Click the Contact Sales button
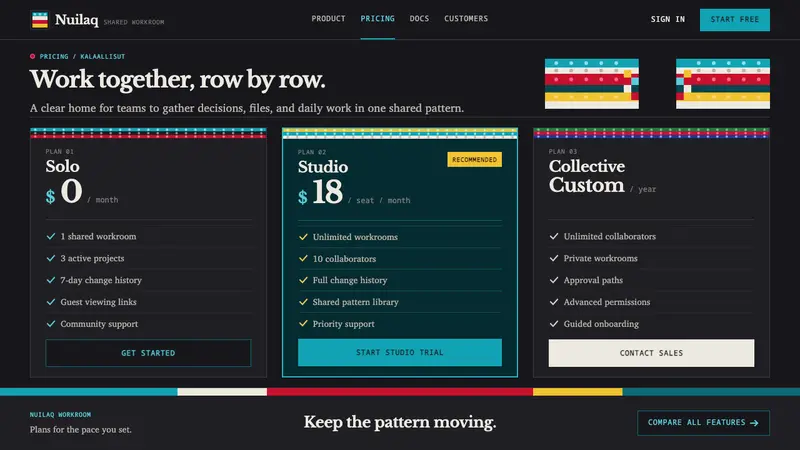The width and height of the screenshot is (800, 450). [651, 353]
